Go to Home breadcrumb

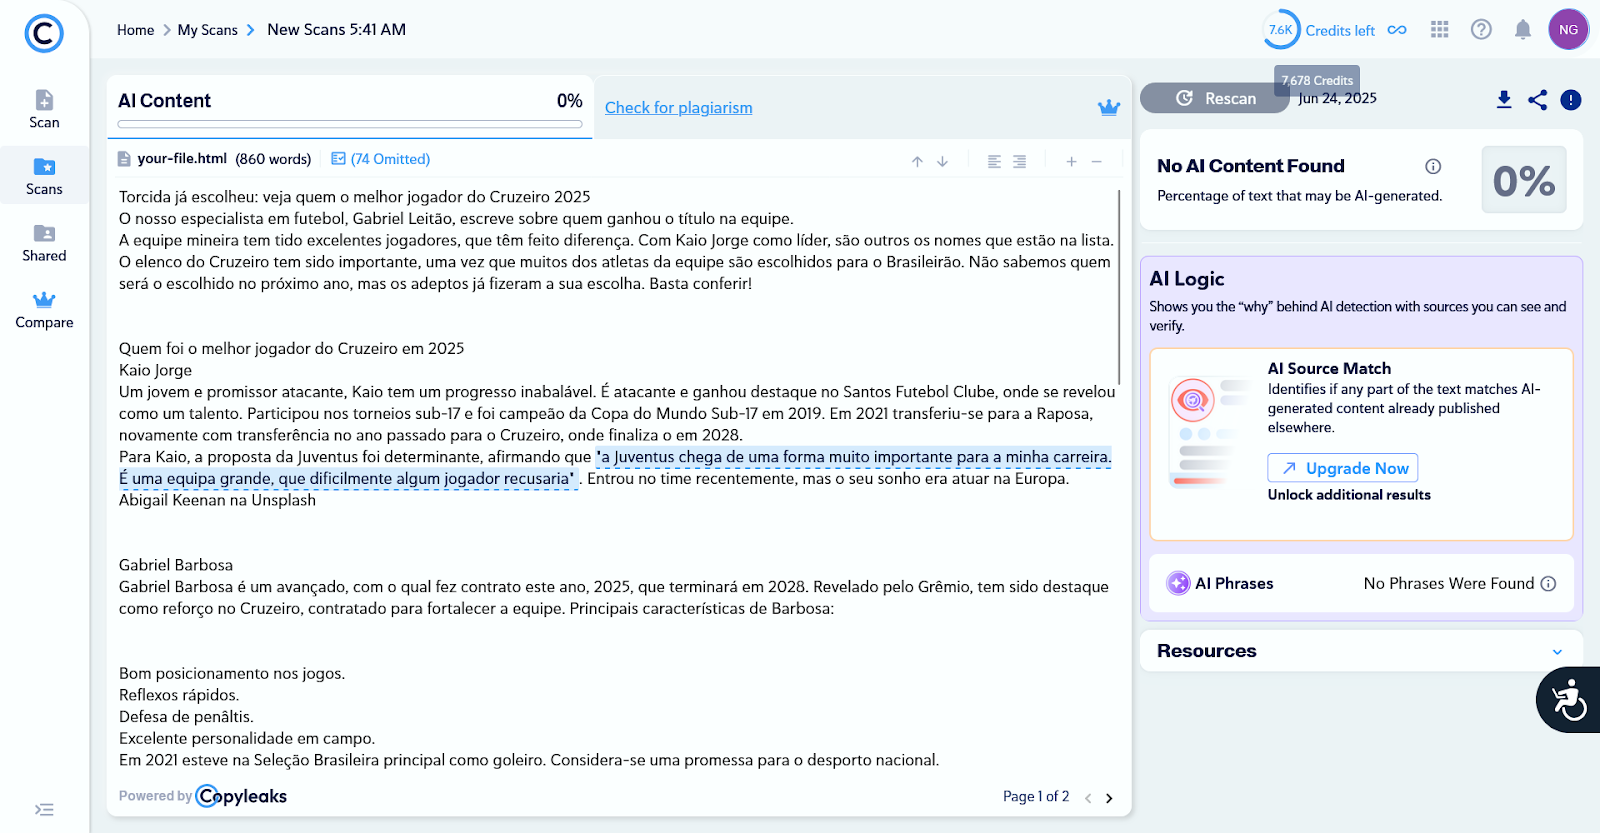(x=135, y=30)
